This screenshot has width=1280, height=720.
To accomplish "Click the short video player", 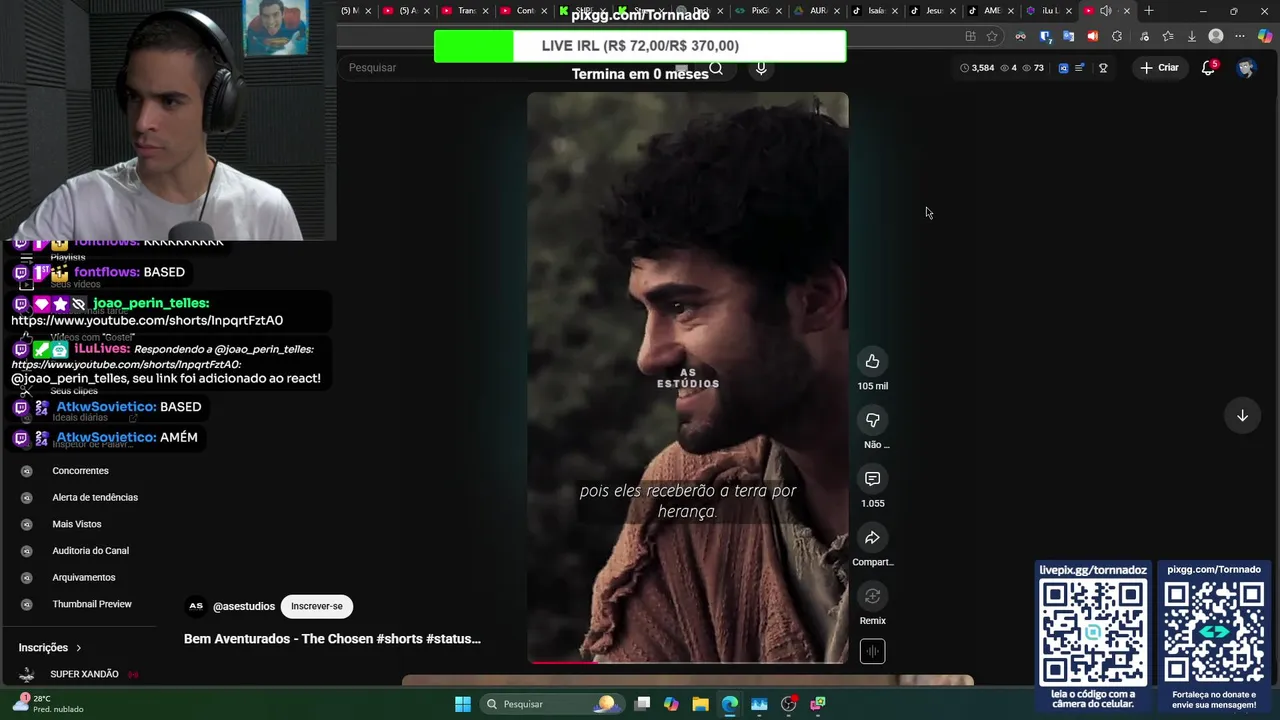I will (x=688, y=378).
